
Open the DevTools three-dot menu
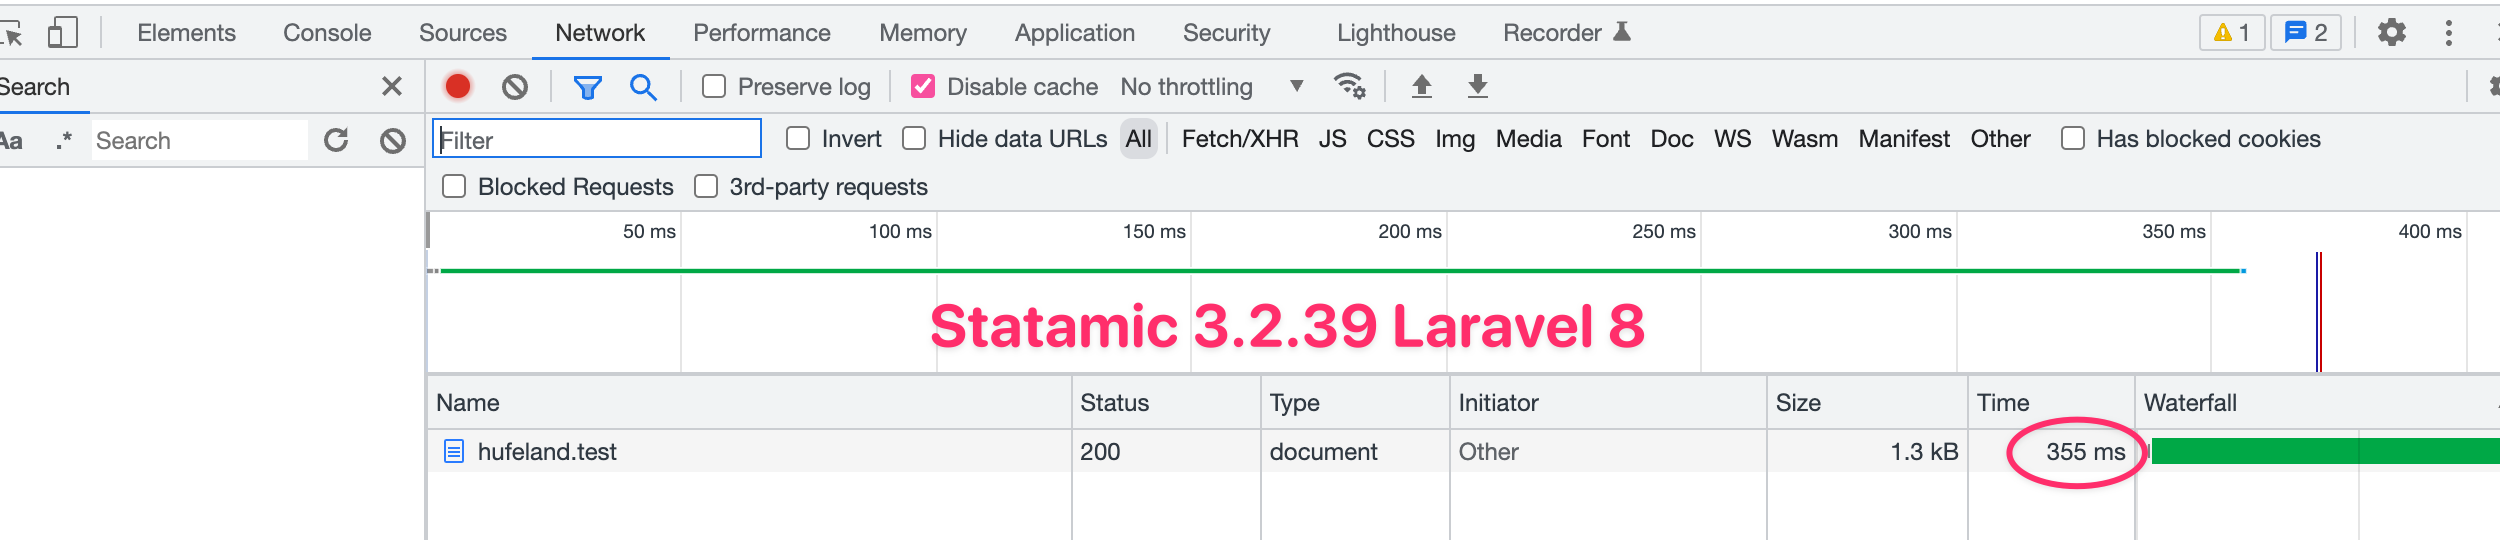2449,33
